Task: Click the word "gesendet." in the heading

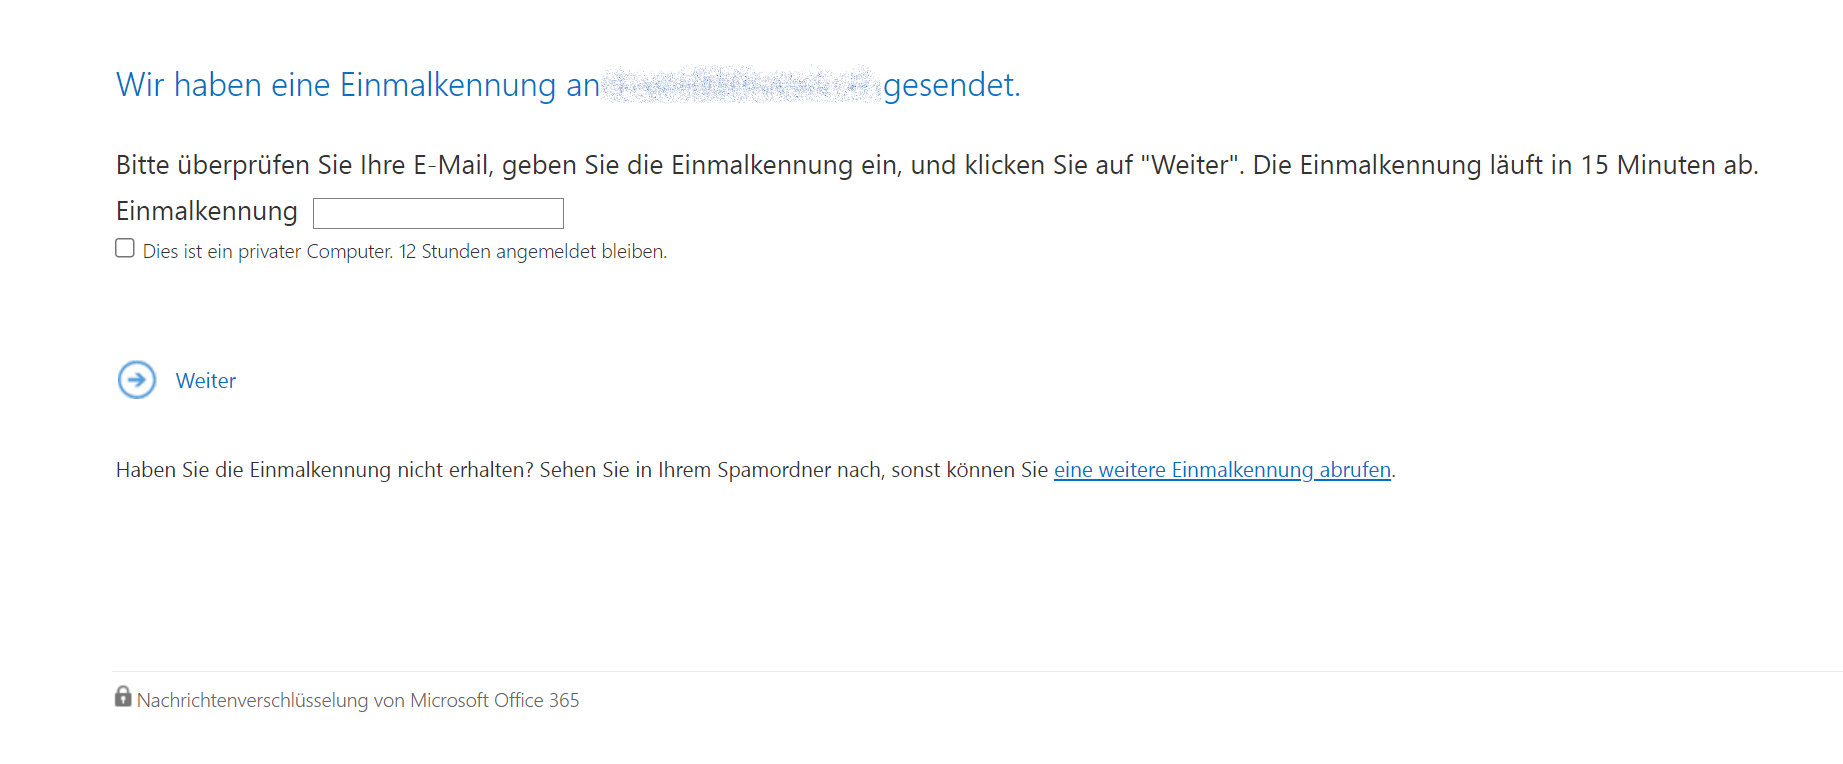Action: point(951,86)
